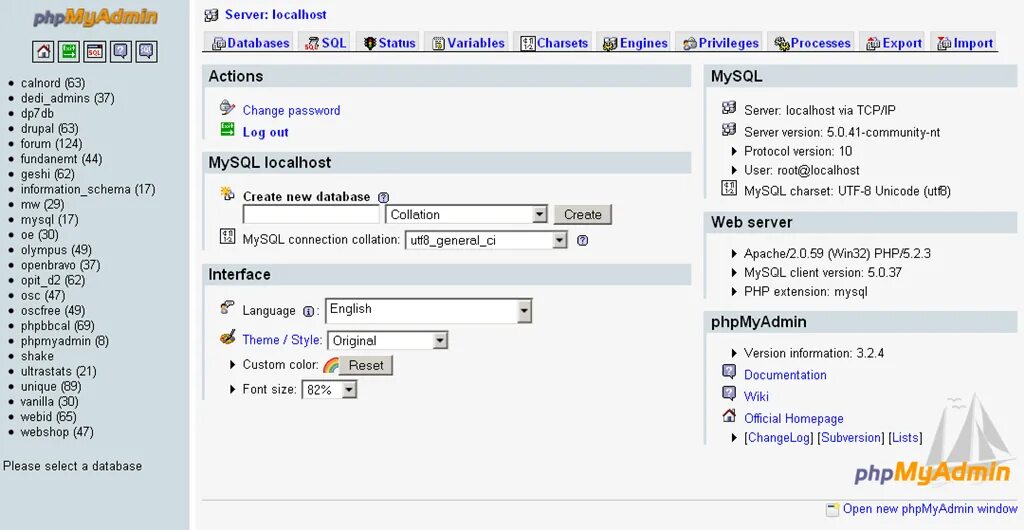Open the Charsets tab
This screenshot has height=530, width=1024.
553,42
